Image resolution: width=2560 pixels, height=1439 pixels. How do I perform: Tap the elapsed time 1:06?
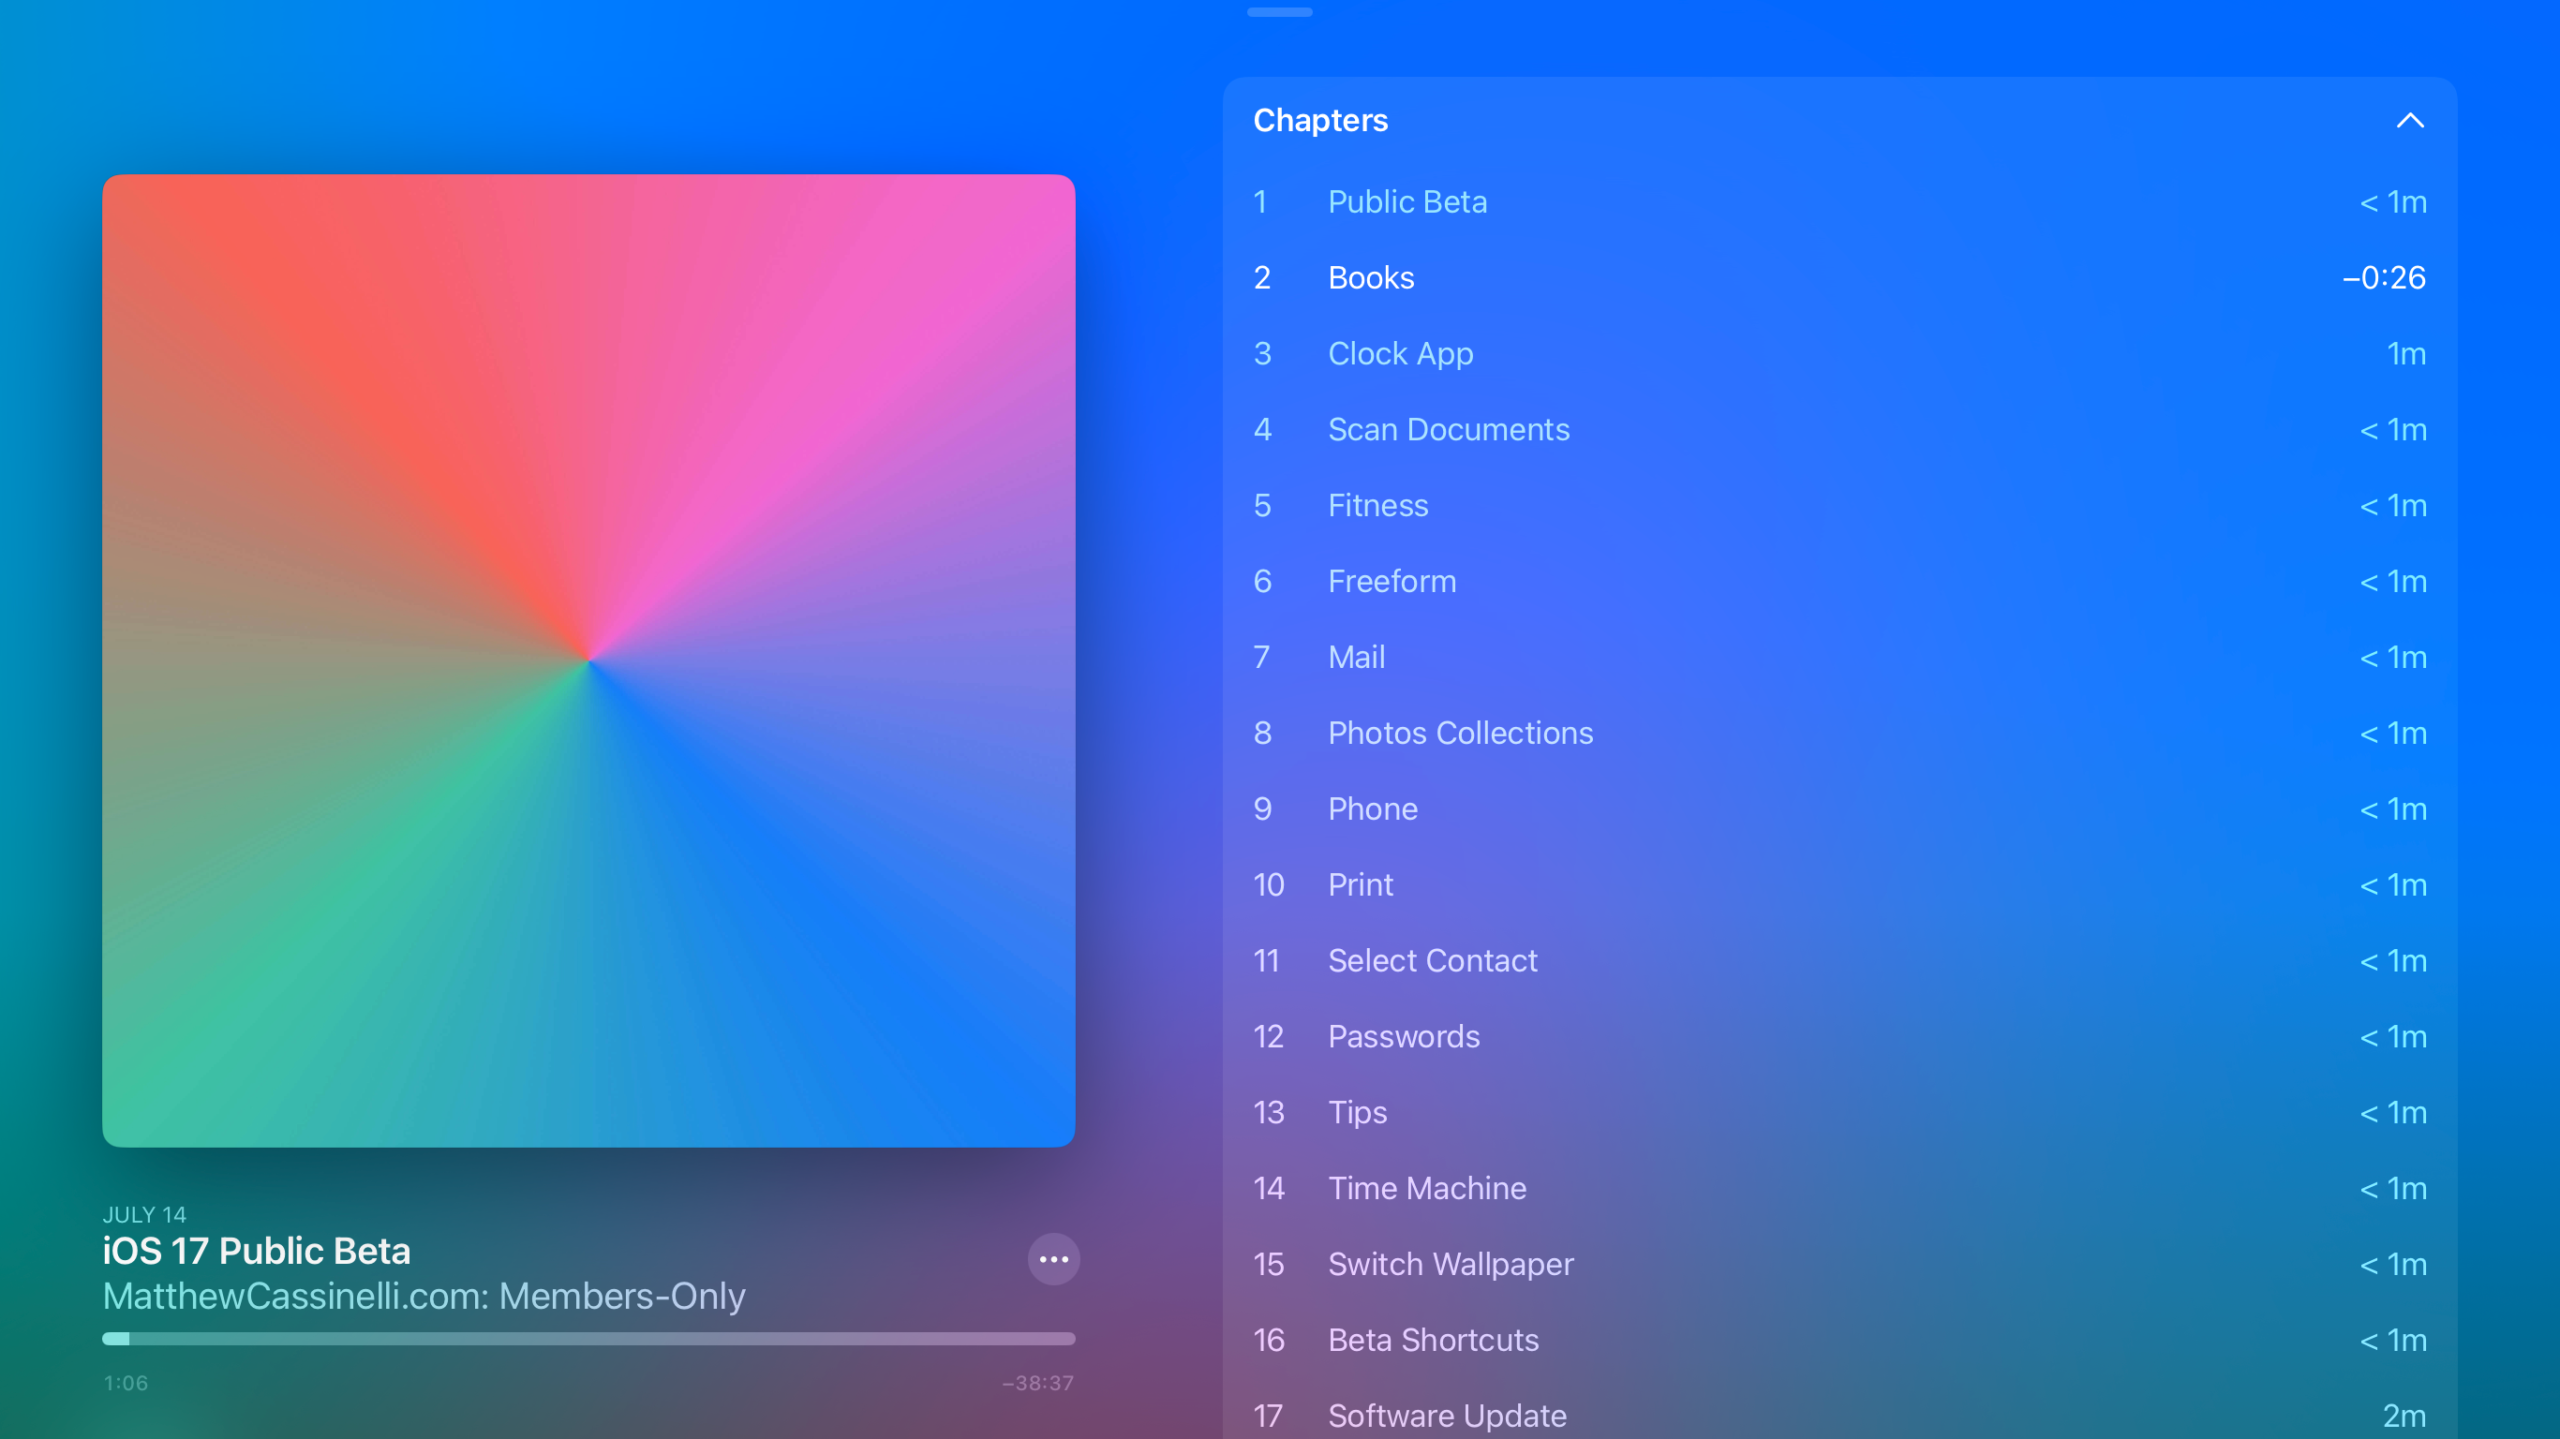[x=126, y=1383]
